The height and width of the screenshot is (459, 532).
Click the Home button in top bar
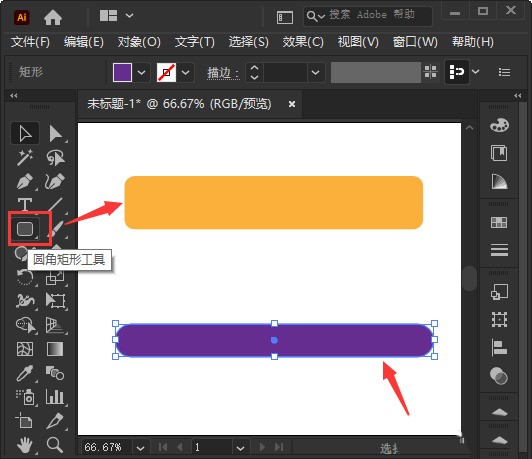coord(53,17)
